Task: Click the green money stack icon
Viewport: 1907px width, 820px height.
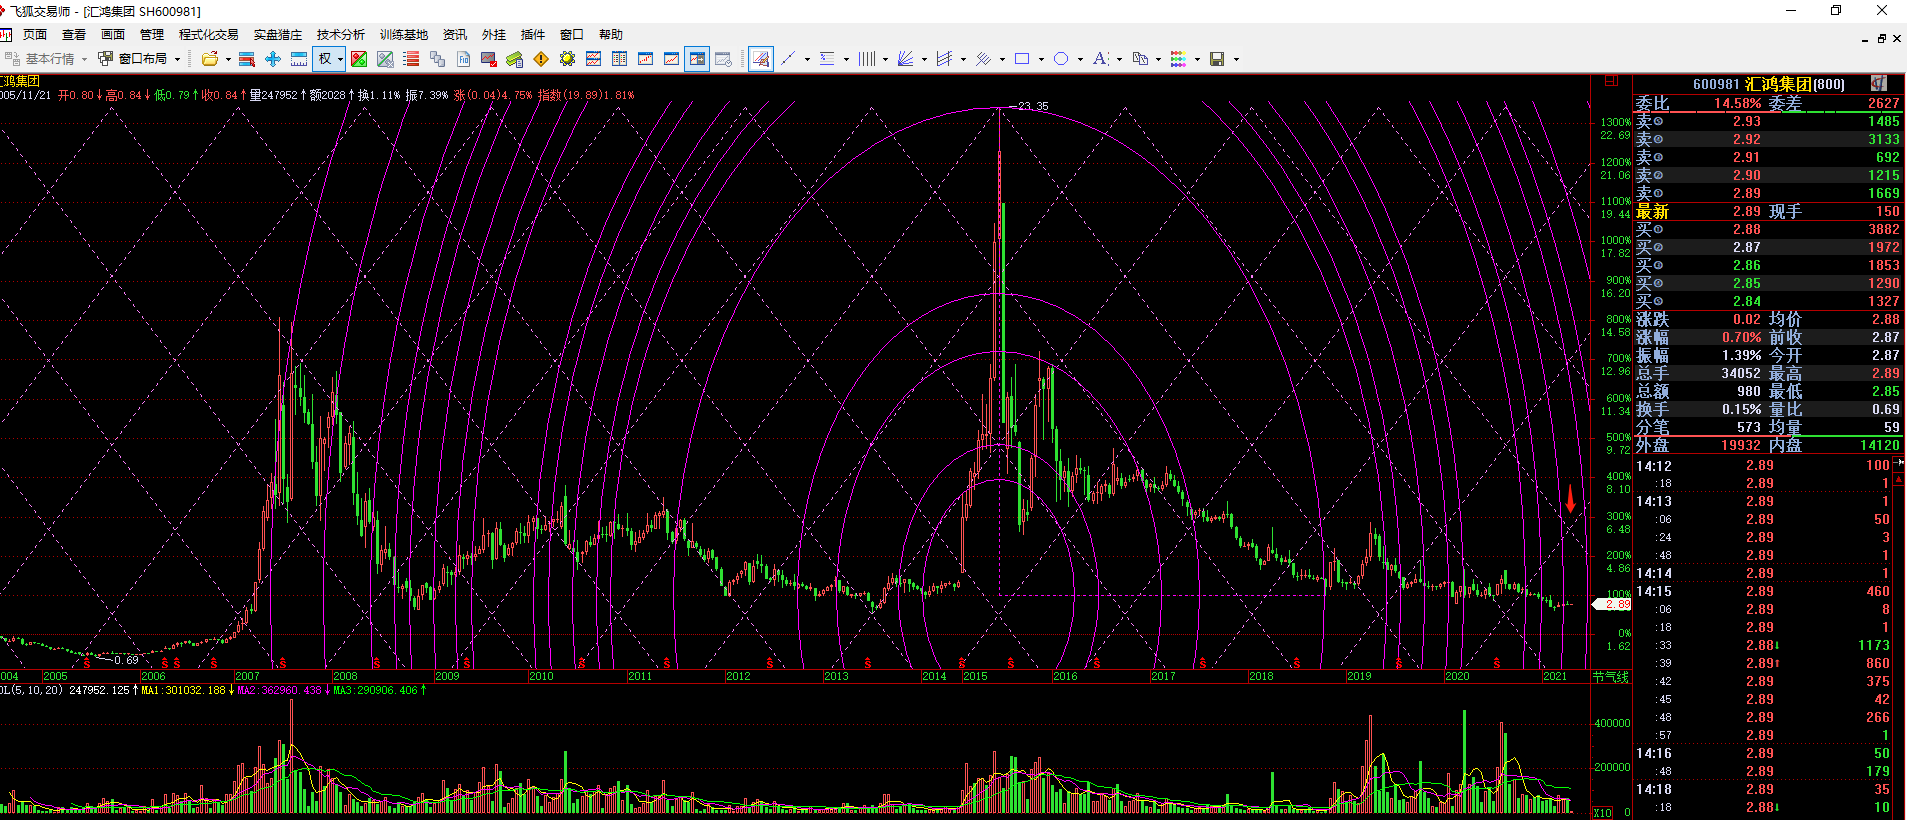Action: coord(515,59)
